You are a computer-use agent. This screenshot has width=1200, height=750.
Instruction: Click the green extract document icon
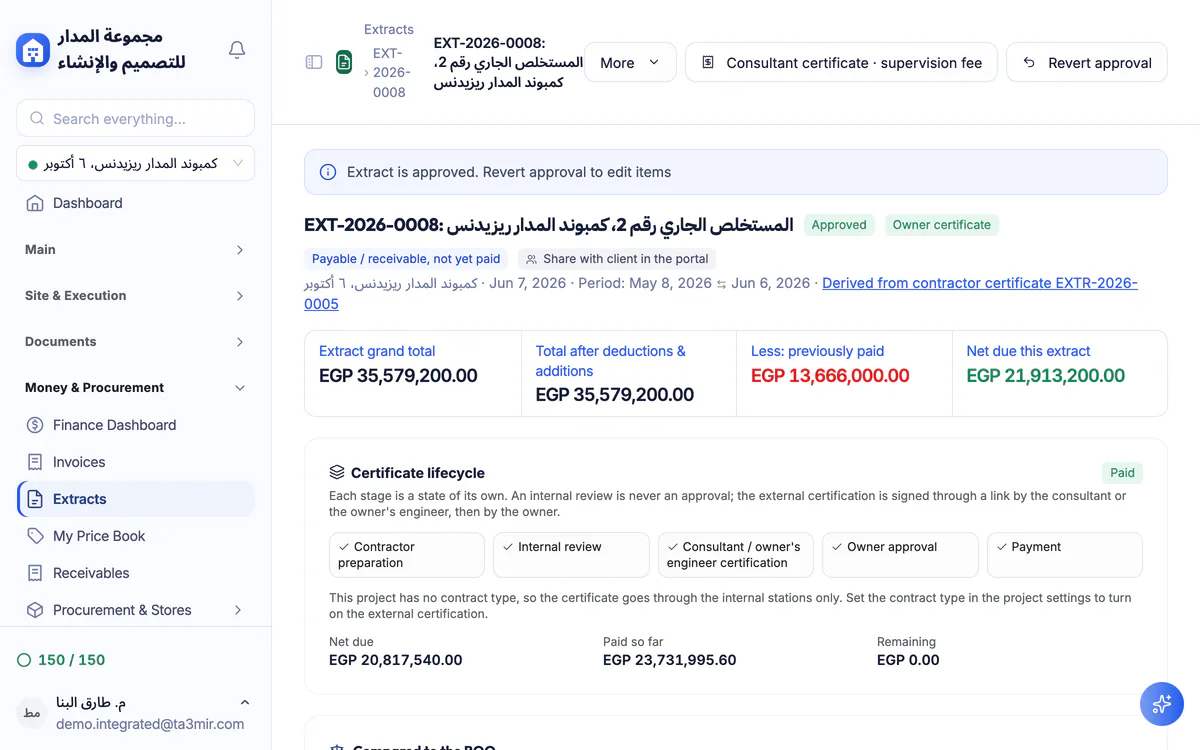(344, 62)
